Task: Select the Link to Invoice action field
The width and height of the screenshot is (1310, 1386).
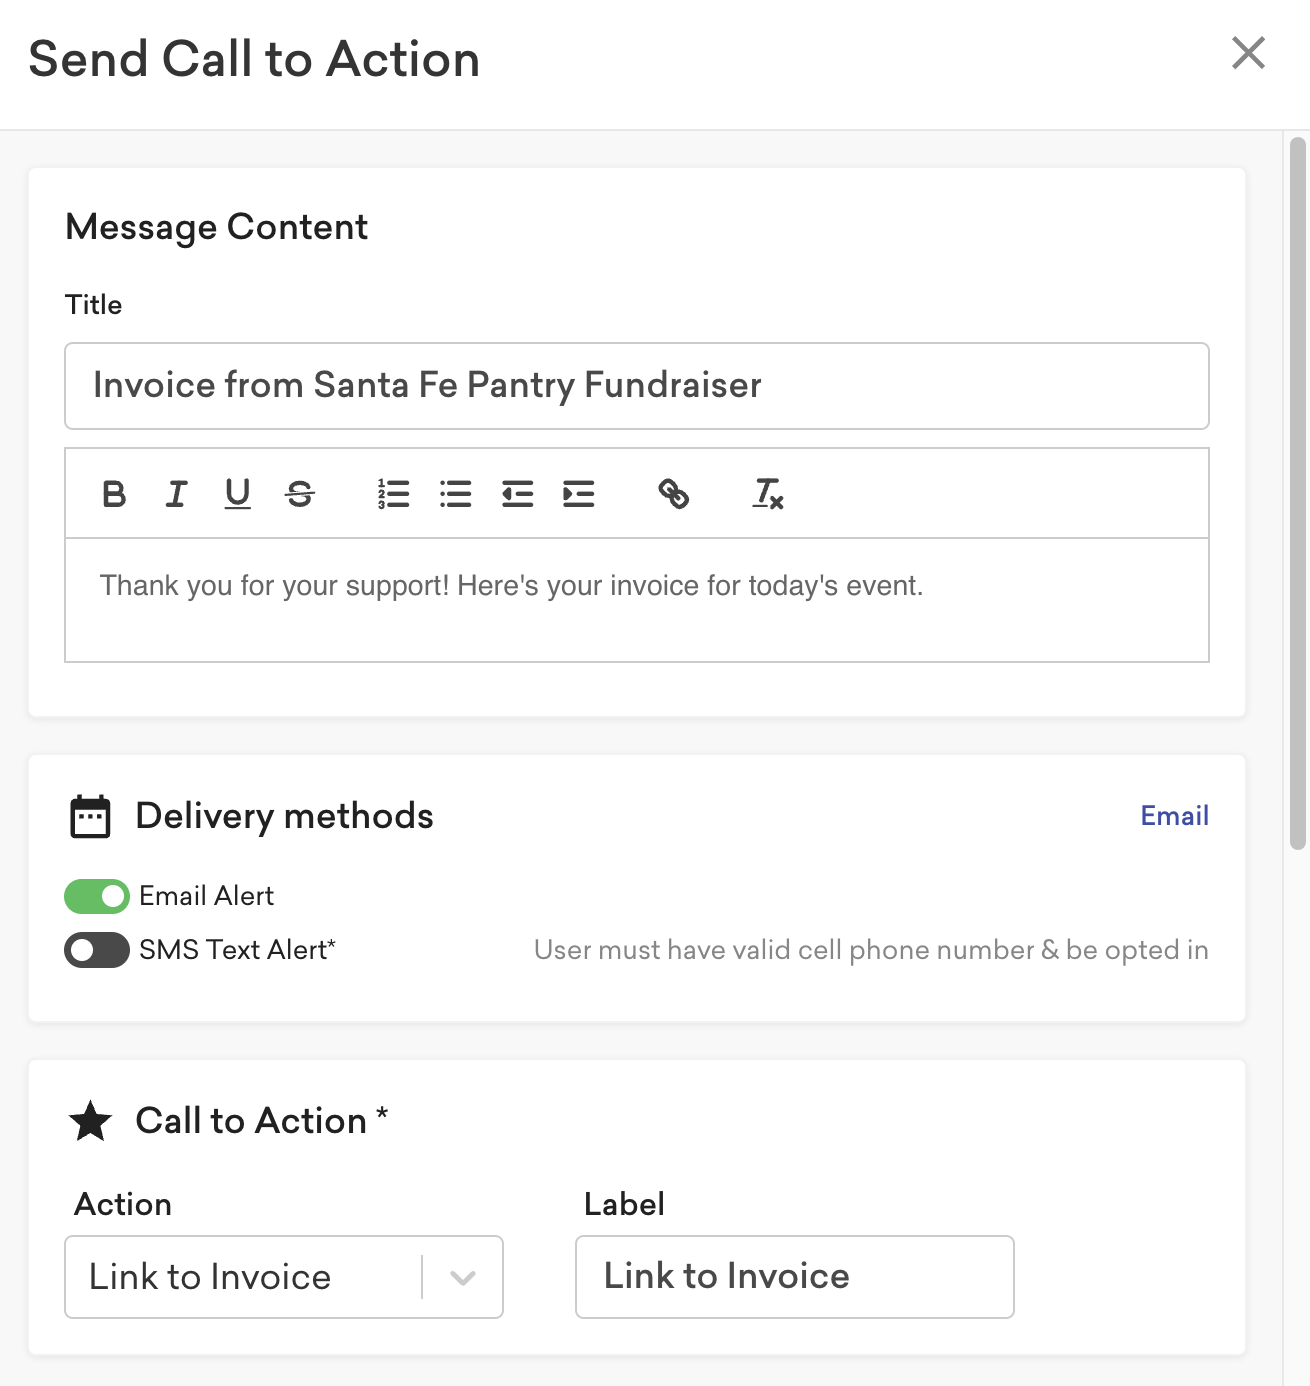Action: [x=284, y=1277]
